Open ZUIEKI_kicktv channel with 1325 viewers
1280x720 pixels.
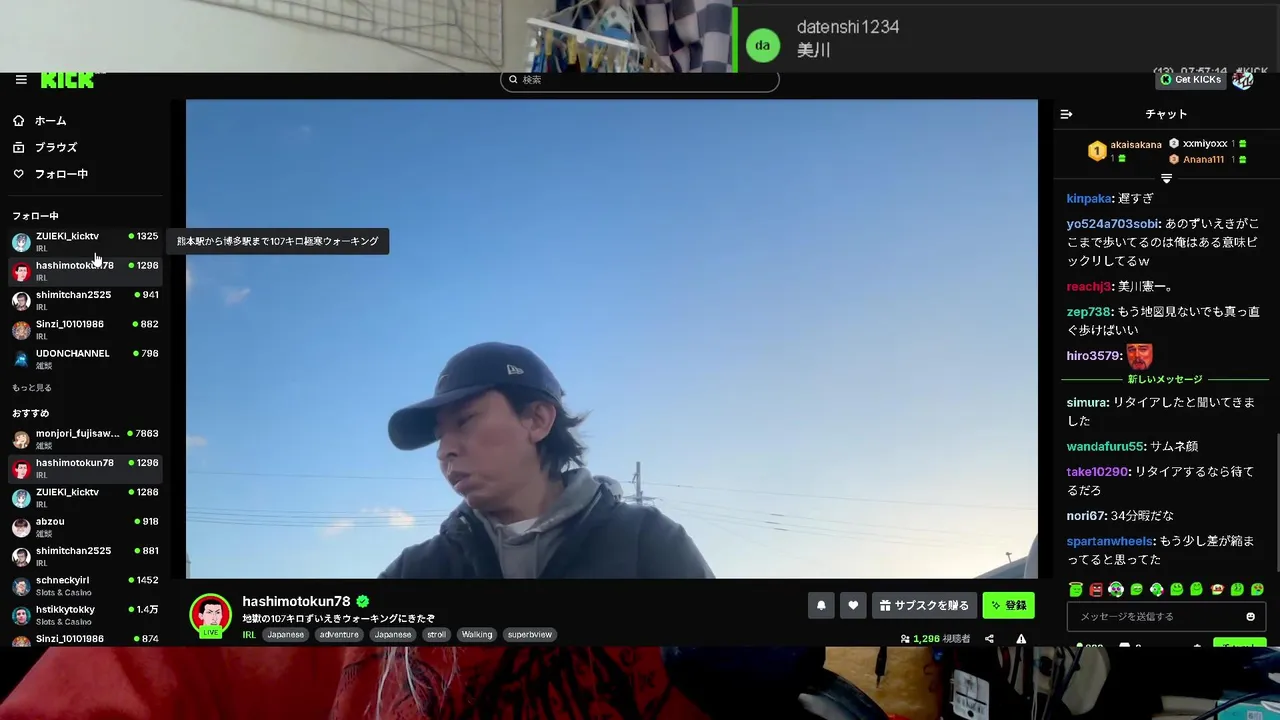85,241
